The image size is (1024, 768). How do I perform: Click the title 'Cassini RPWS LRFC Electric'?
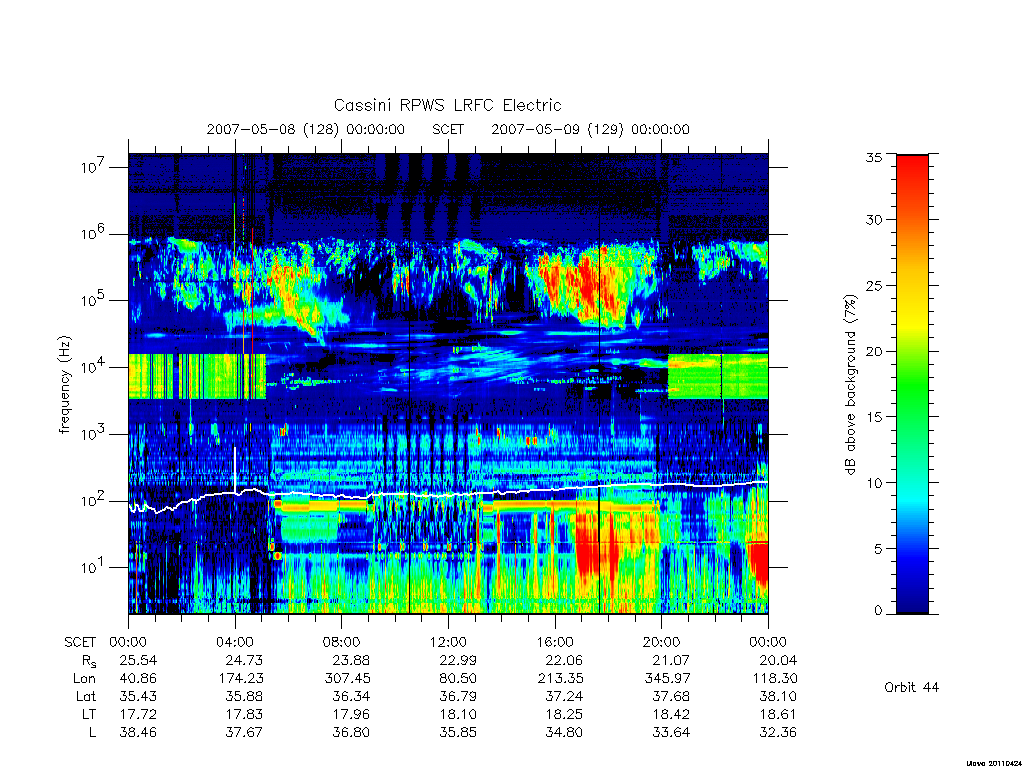tap(447, 105)
